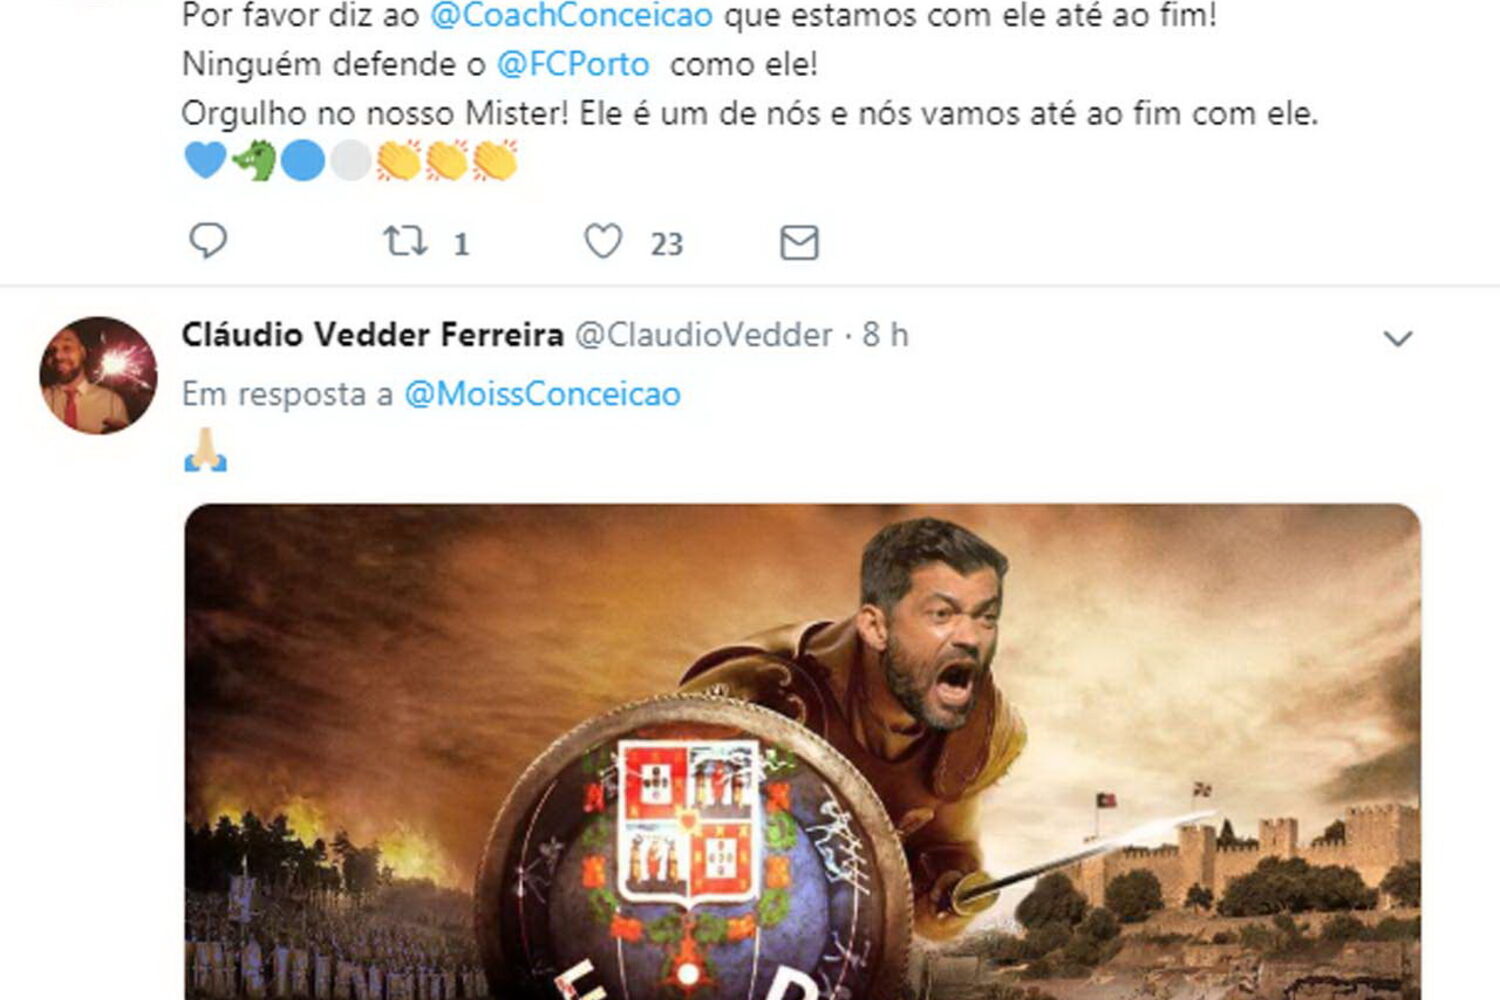The image size is (1500, 1000).
Task: Open the retweet count showing 1
Action: click(461, 244)
